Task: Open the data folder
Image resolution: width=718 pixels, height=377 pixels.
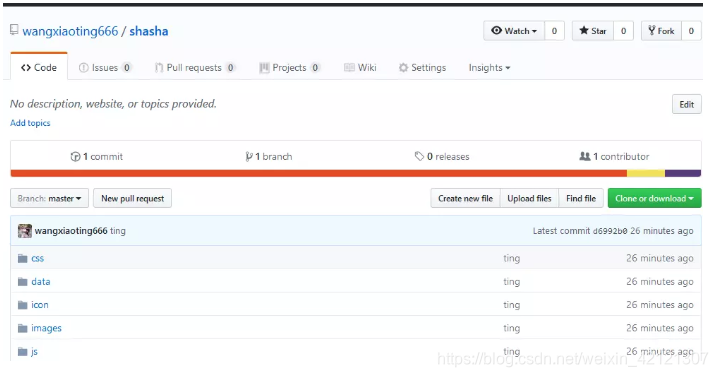Action: [x=41, y=282]
